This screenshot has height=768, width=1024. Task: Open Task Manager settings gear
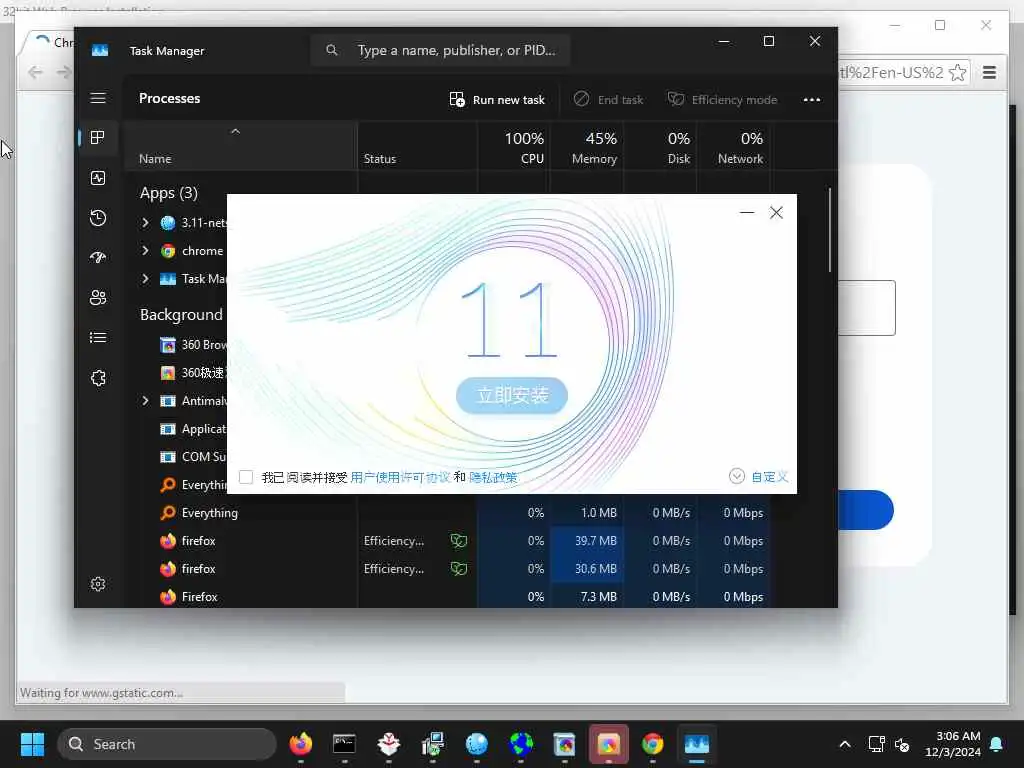[x=98, y=584]
